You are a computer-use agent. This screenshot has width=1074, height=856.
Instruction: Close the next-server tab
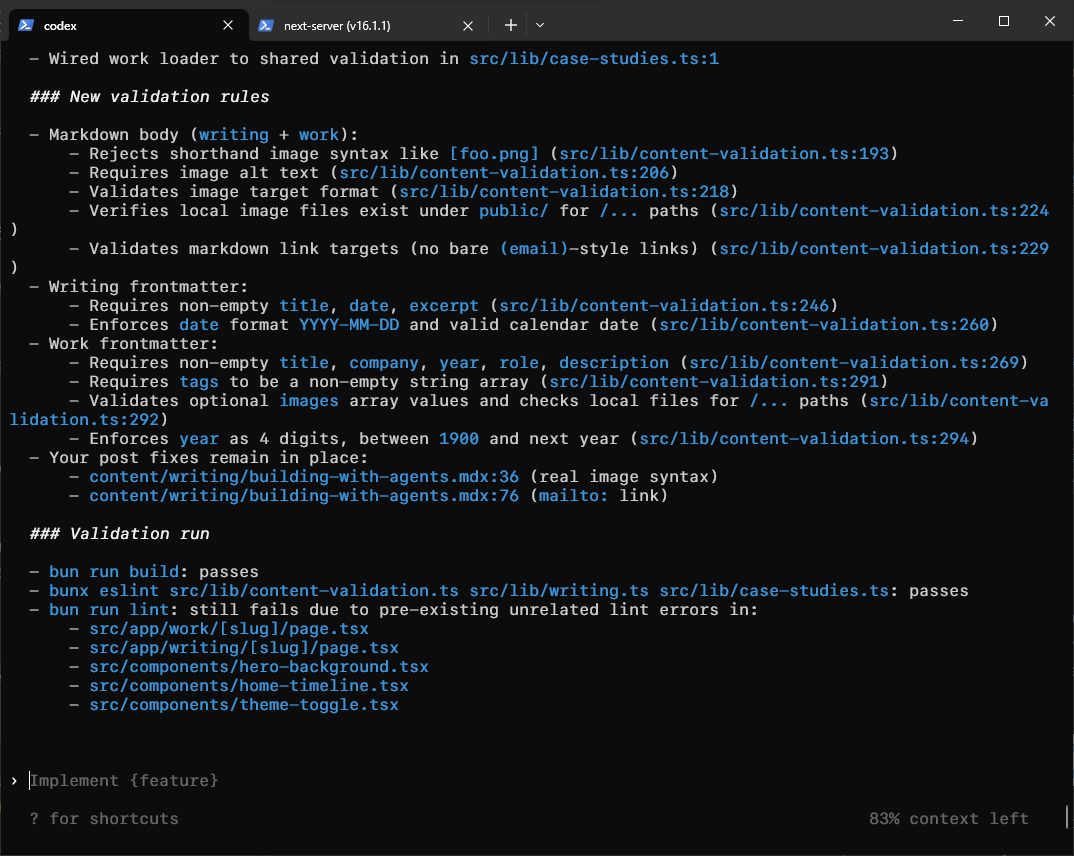tap(467, 24)
